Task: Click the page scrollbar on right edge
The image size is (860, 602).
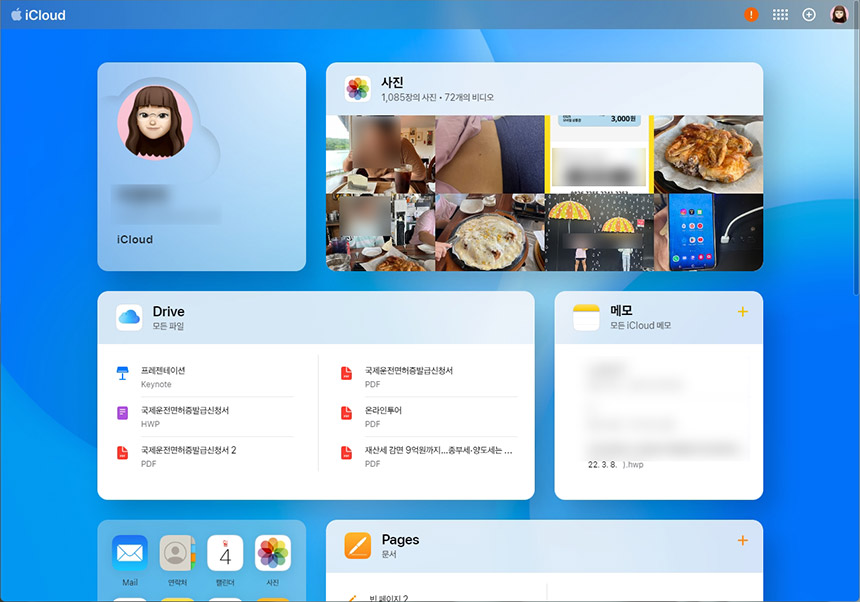Action: [x=857, y=151]
